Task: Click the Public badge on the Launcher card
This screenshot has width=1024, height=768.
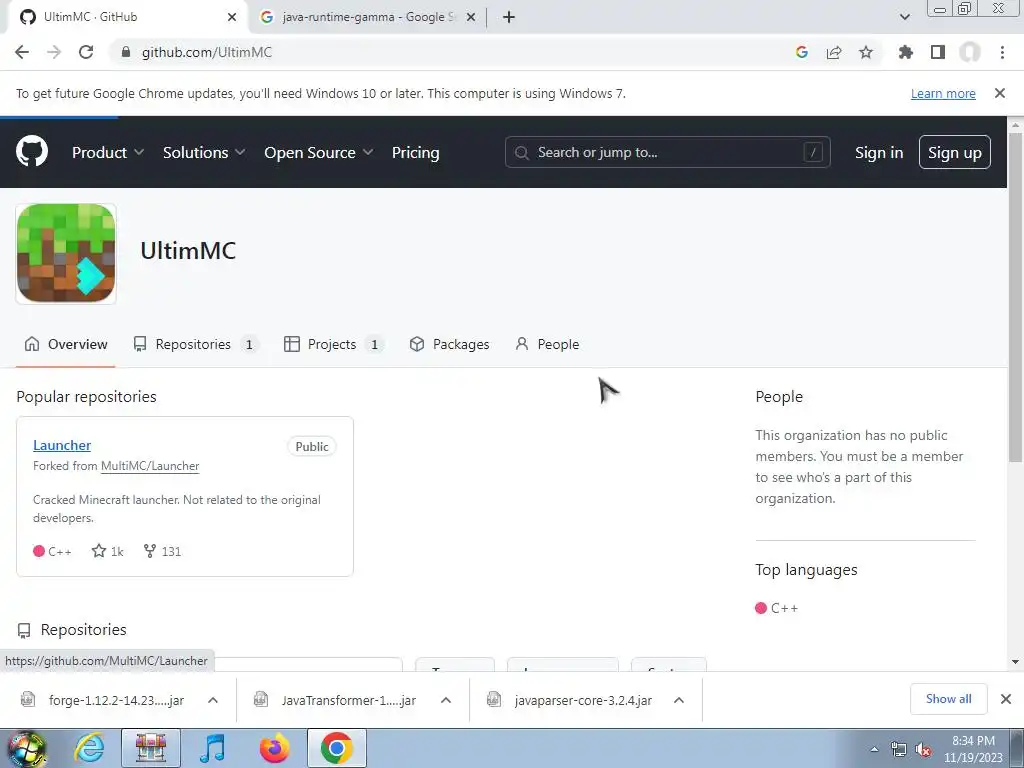Action: (x=312, y=447)
